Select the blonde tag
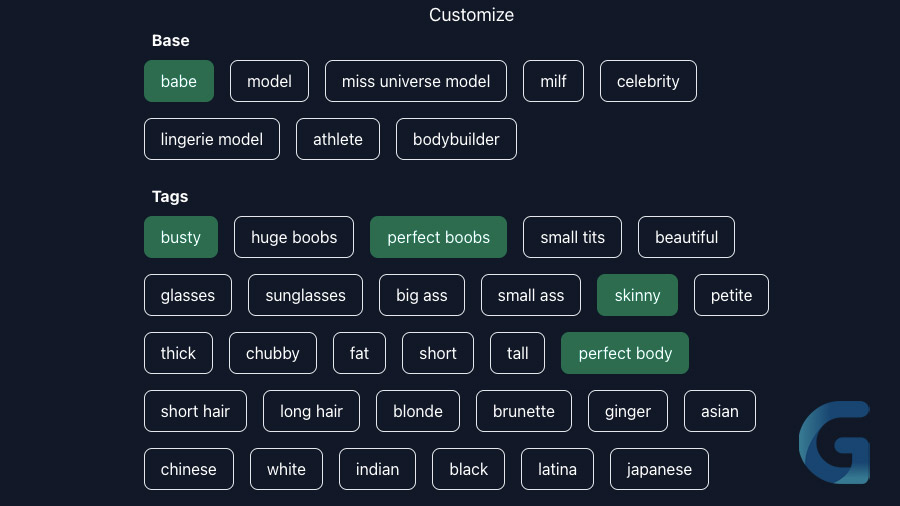Screen dimensions: 900x506 coord(417,411)
